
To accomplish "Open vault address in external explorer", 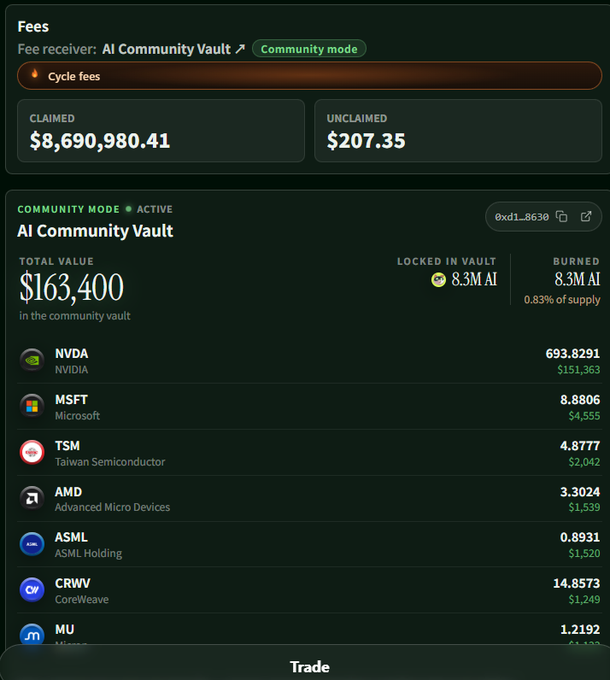I will tap(586, 216).
